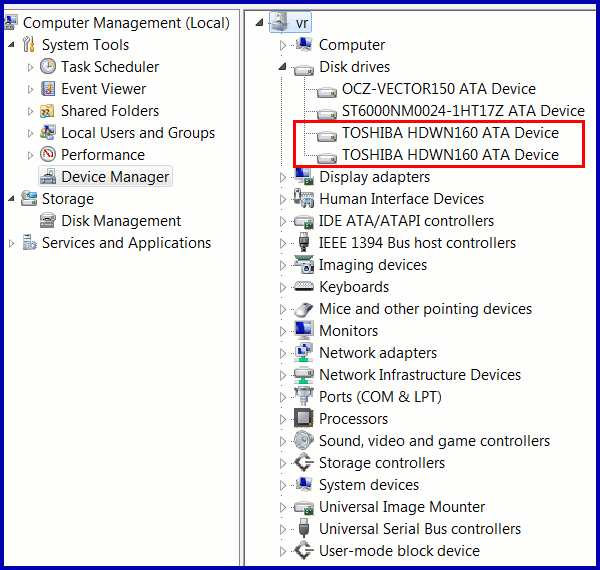Click the Network adapters icon
The height and width of the screenshot is (570, 600).
(x=304, y=353)
